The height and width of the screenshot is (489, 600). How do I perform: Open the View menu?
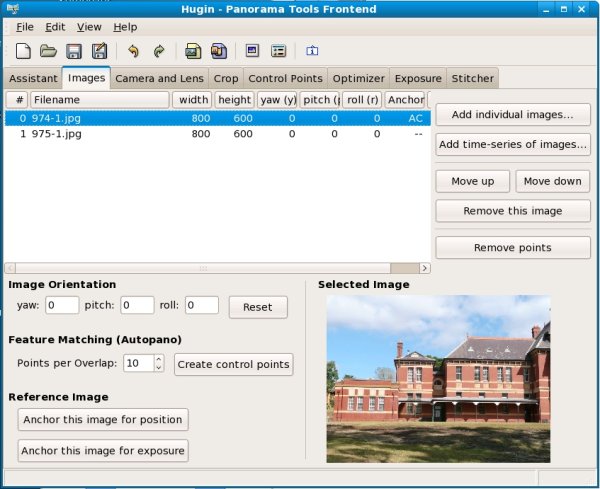tap(89, 27)
